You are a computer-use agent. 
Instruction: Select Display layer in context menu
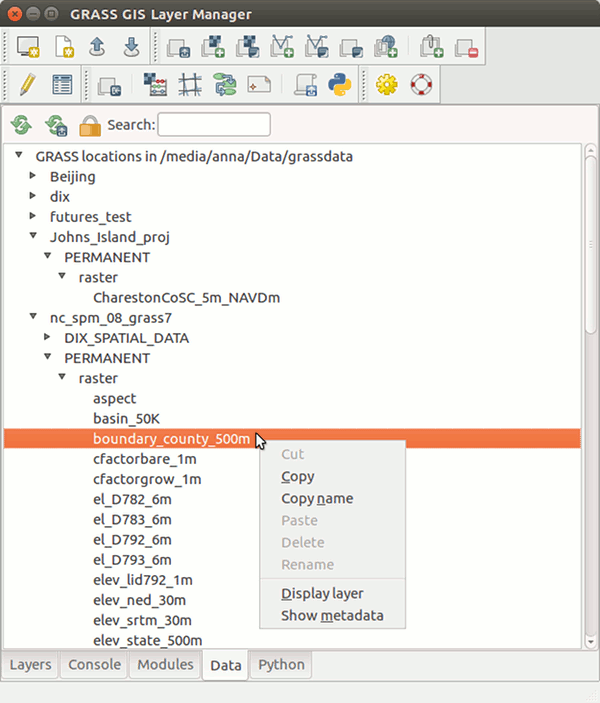point(322,593)
